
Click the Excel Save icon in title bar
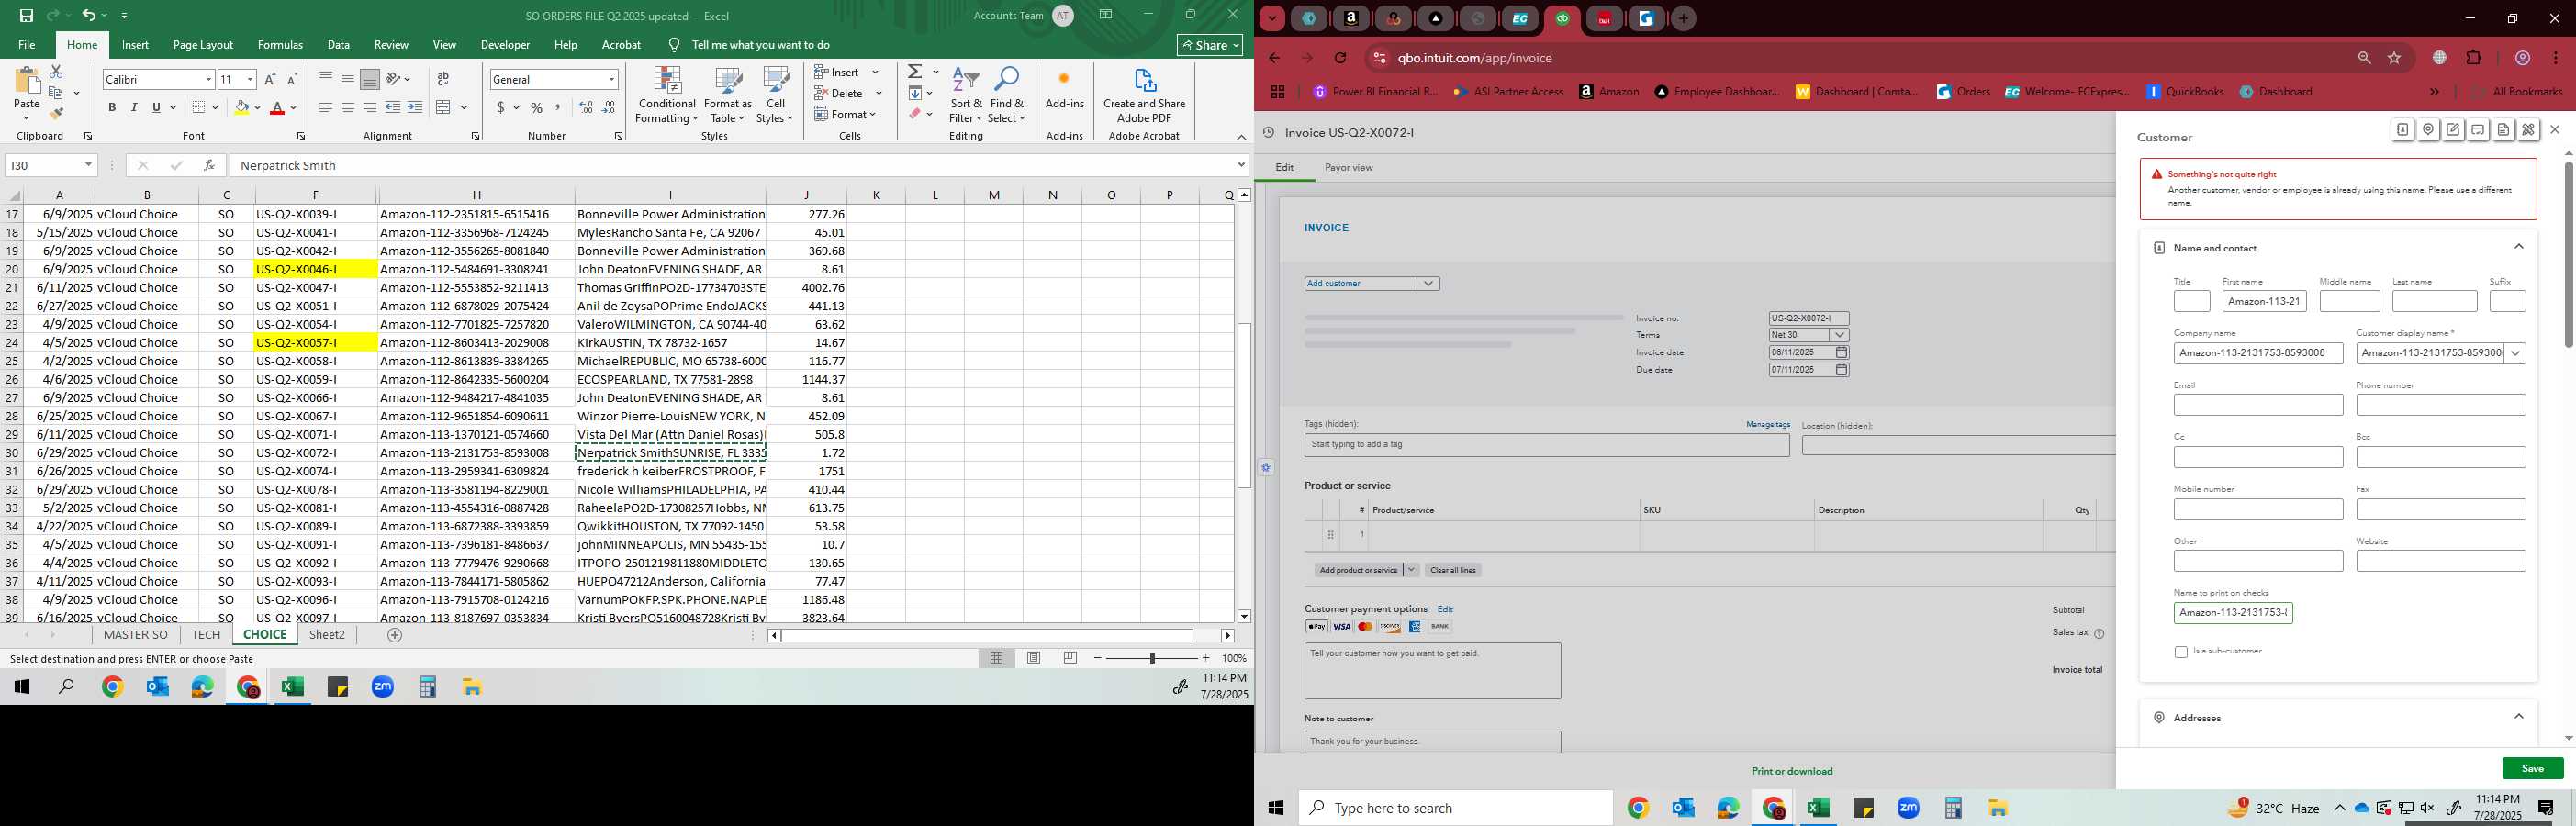[26, 15]
